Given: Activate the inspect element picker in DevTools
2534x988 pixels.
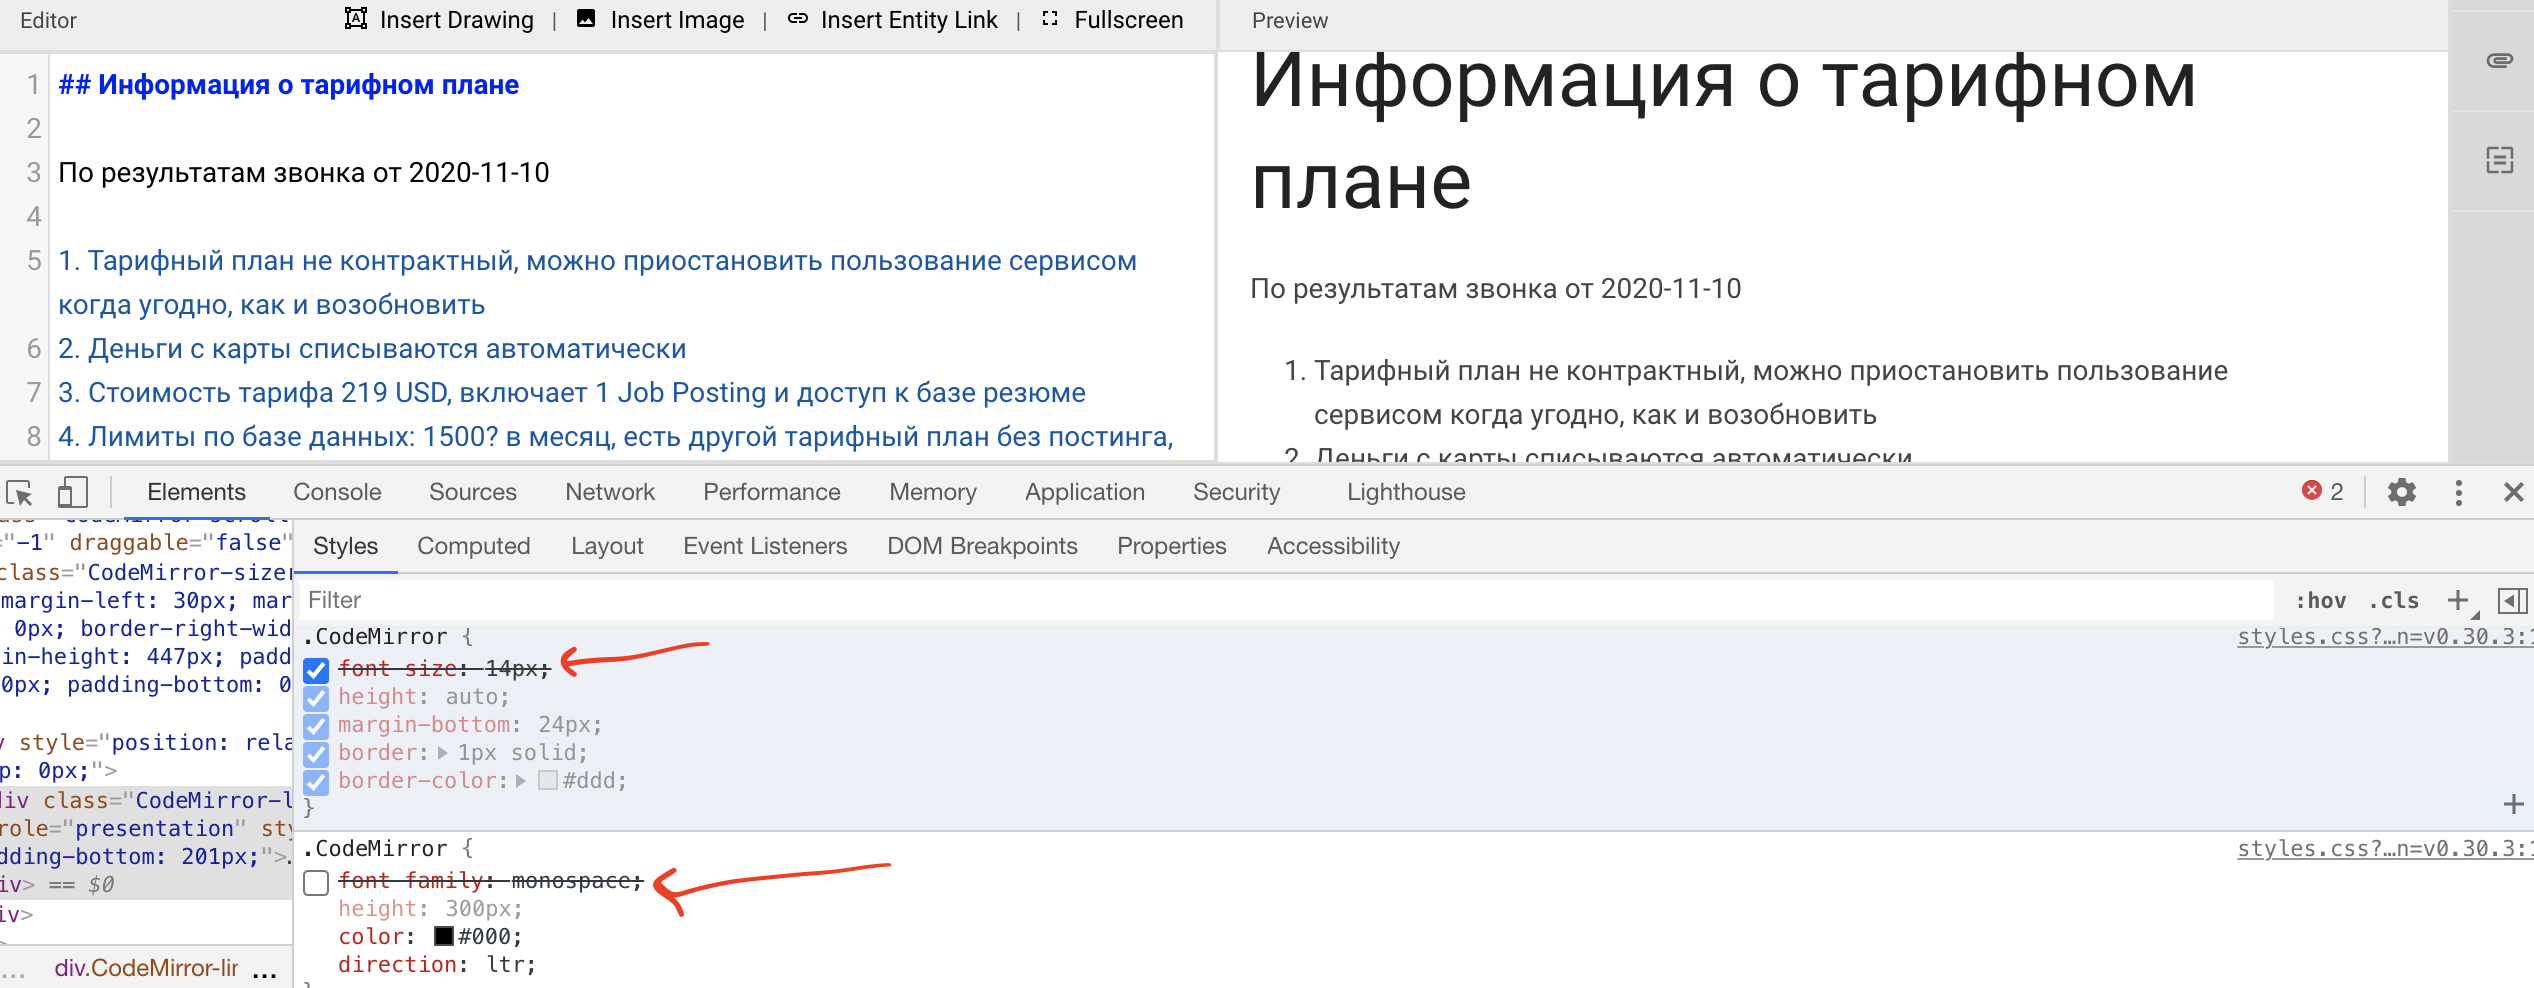Looking at the screenshot, I should [x=21, y=491].
